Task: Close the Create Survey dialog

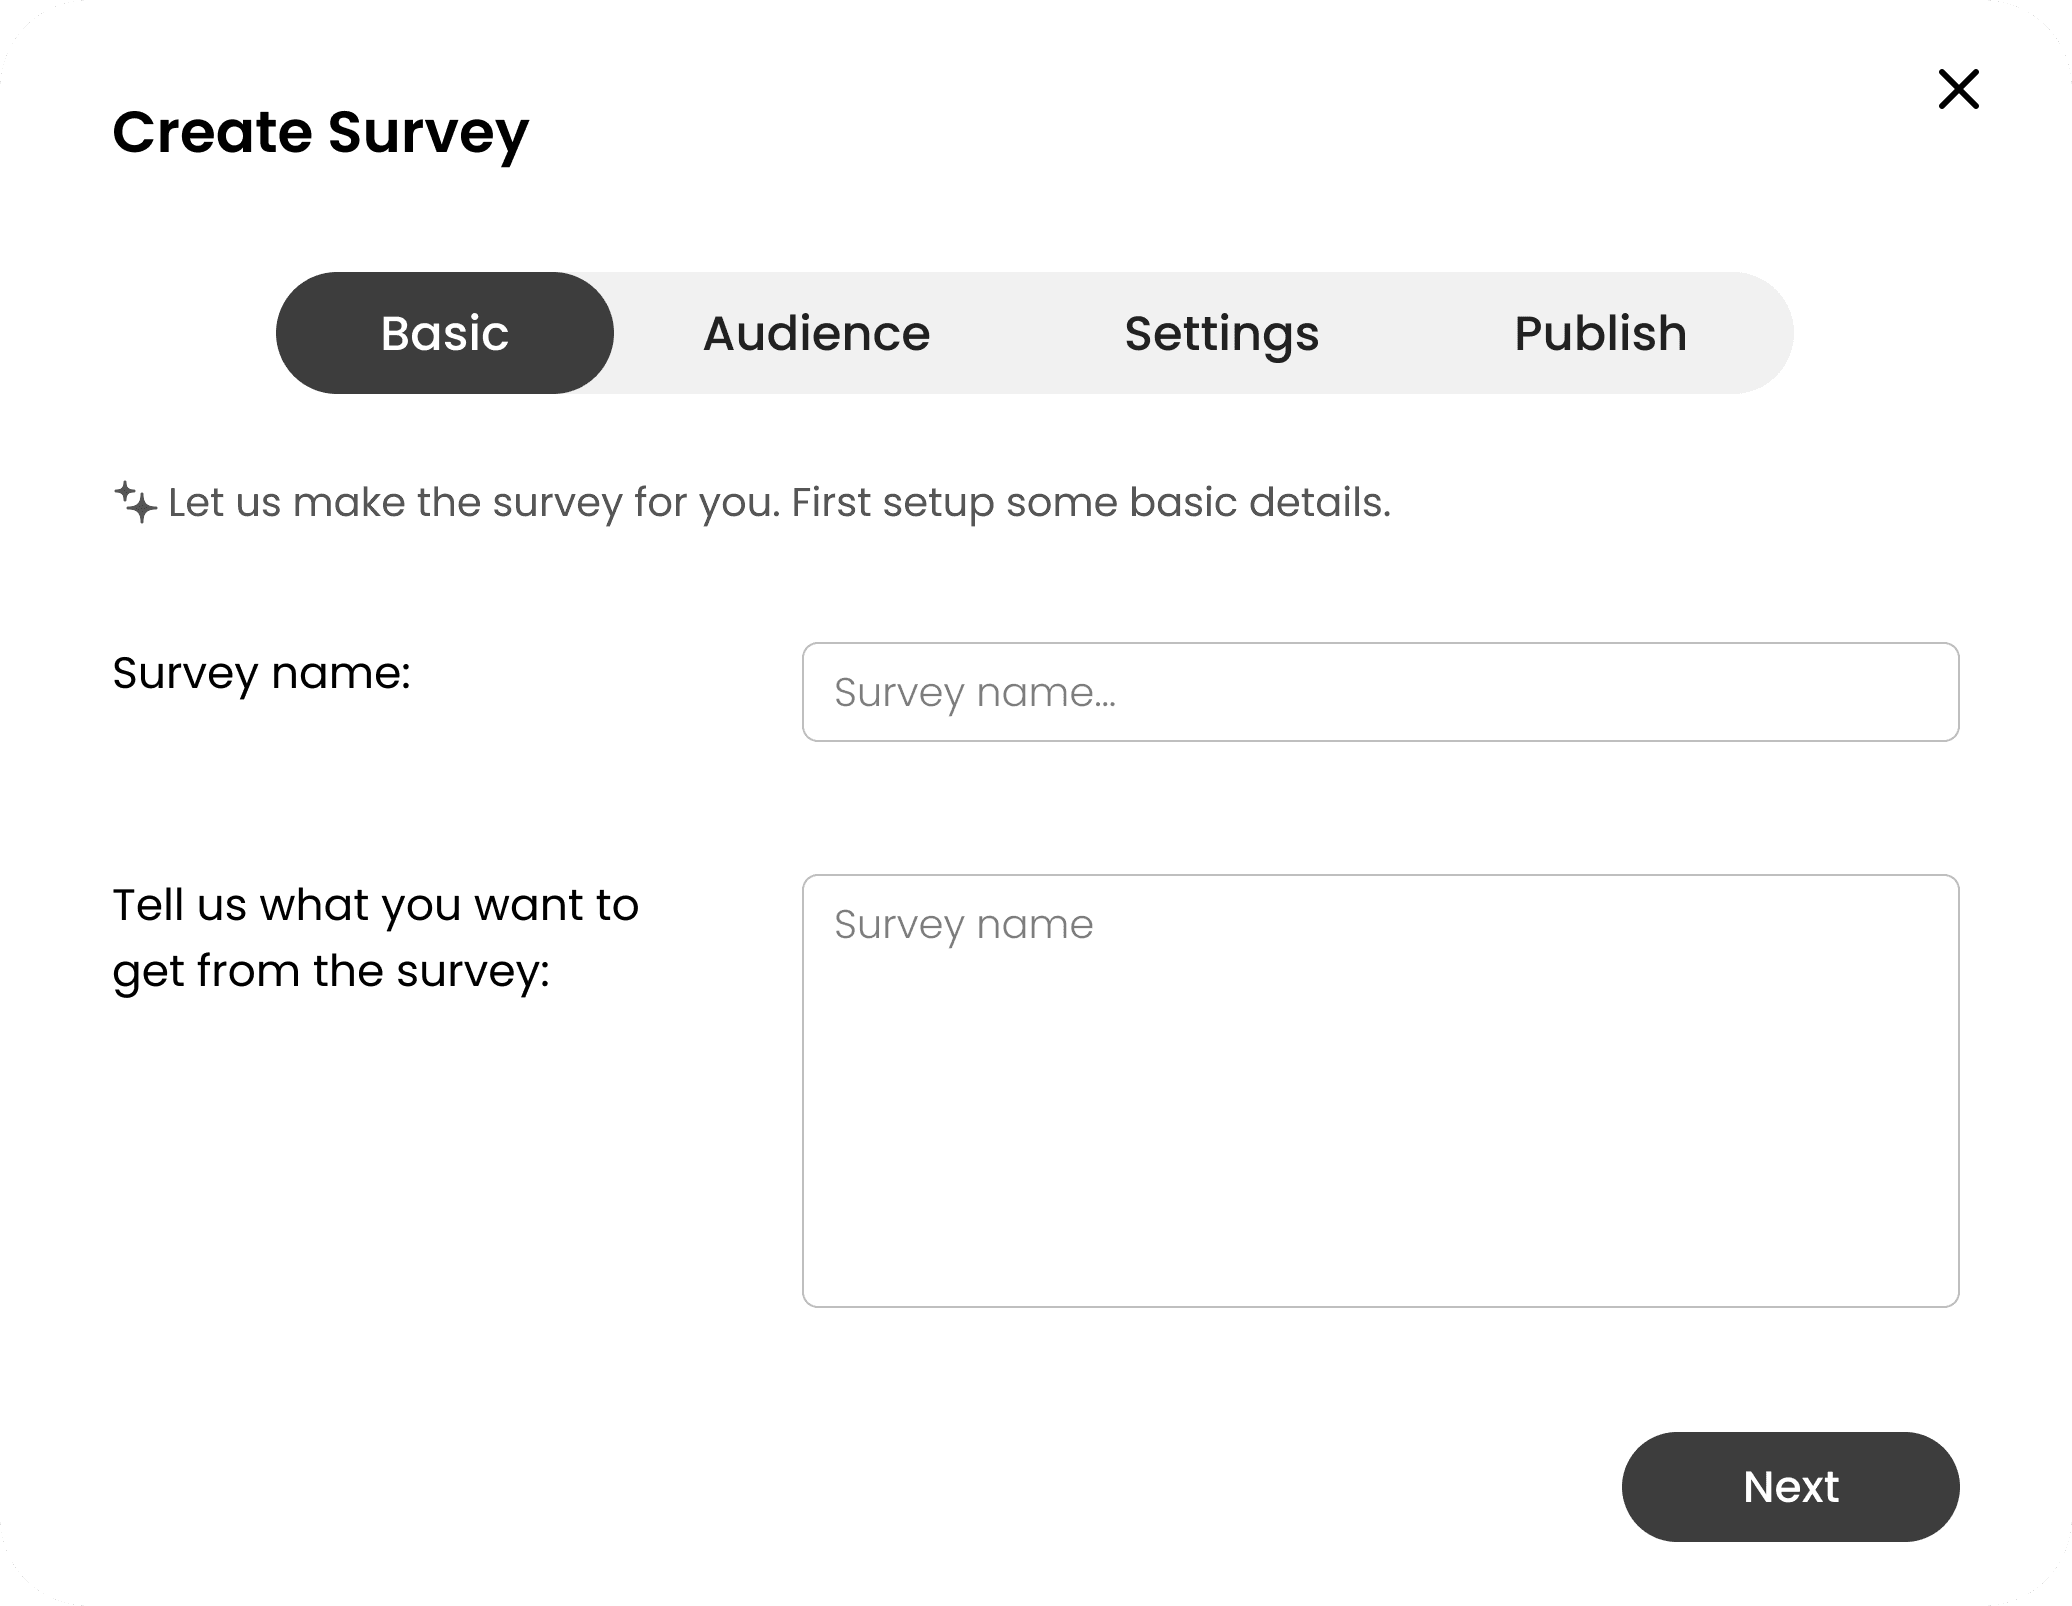Action: point(1958,89)
